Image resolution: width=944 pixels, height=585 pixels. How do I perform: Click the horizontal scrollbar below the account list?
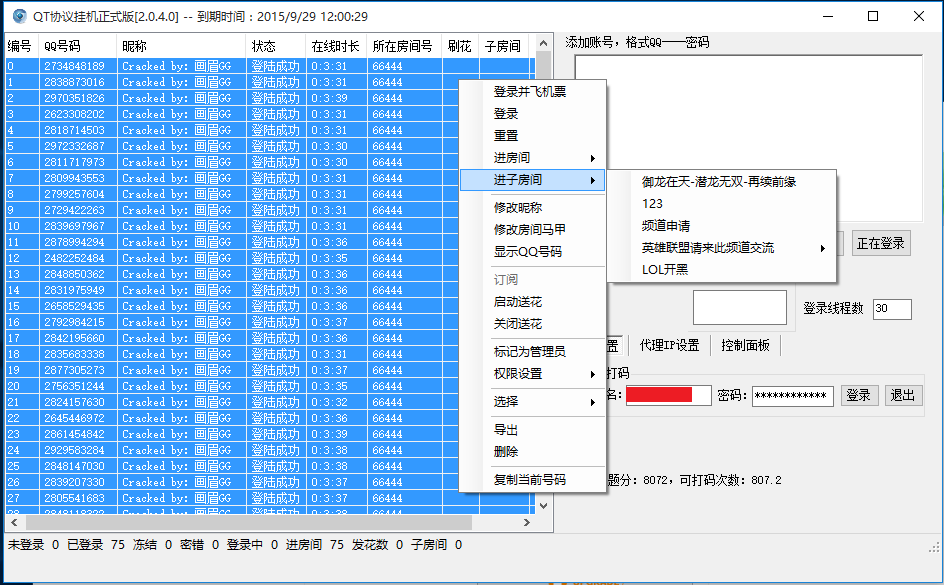coord(250,521)
